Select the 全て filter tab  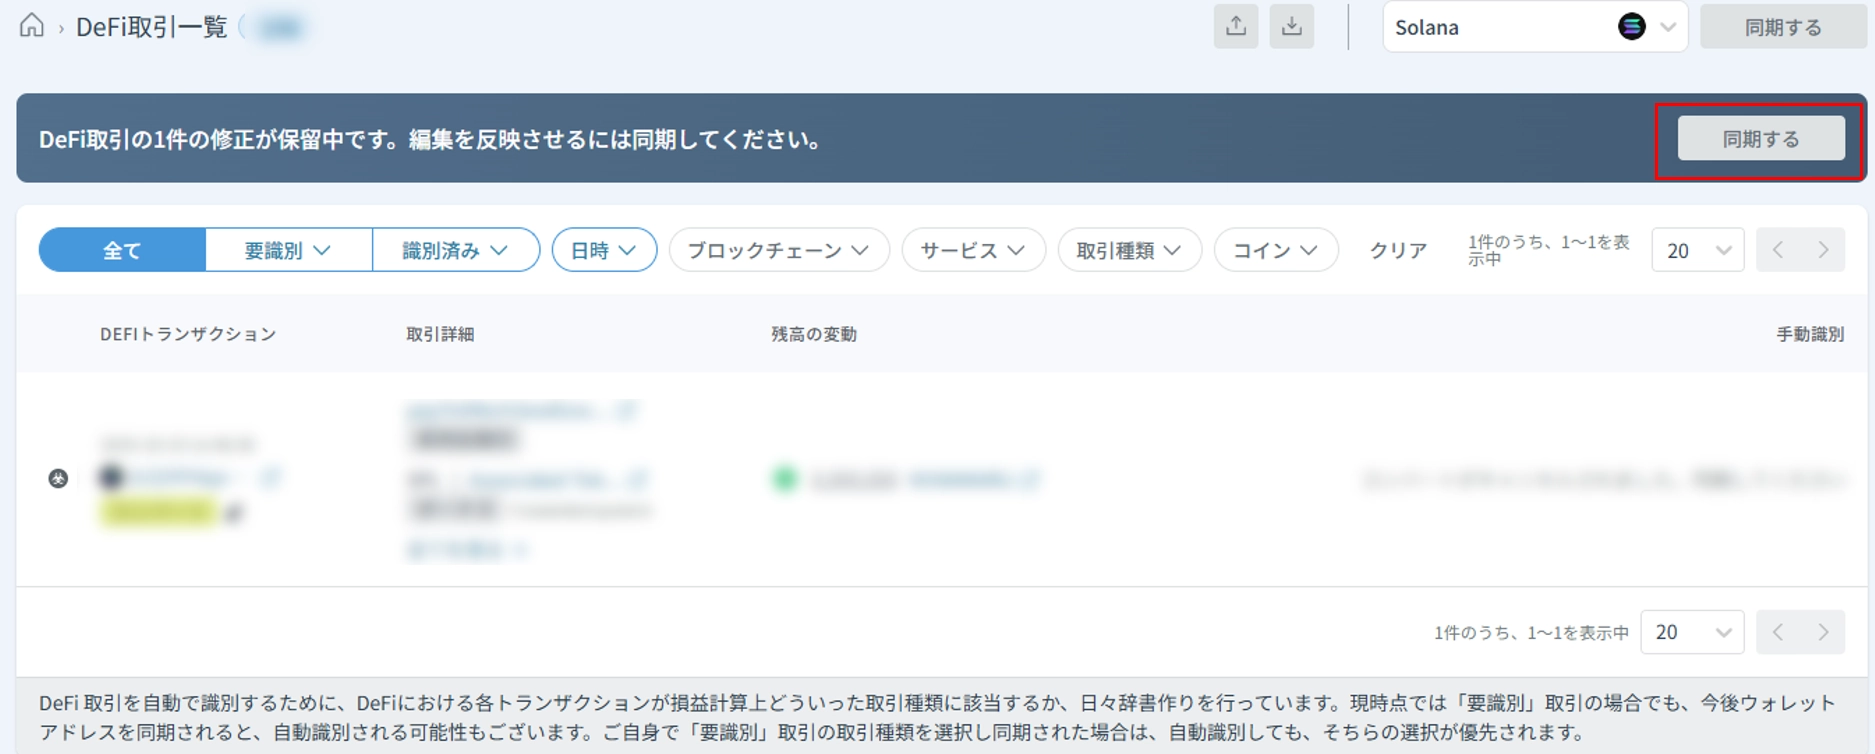coord(122,250)
